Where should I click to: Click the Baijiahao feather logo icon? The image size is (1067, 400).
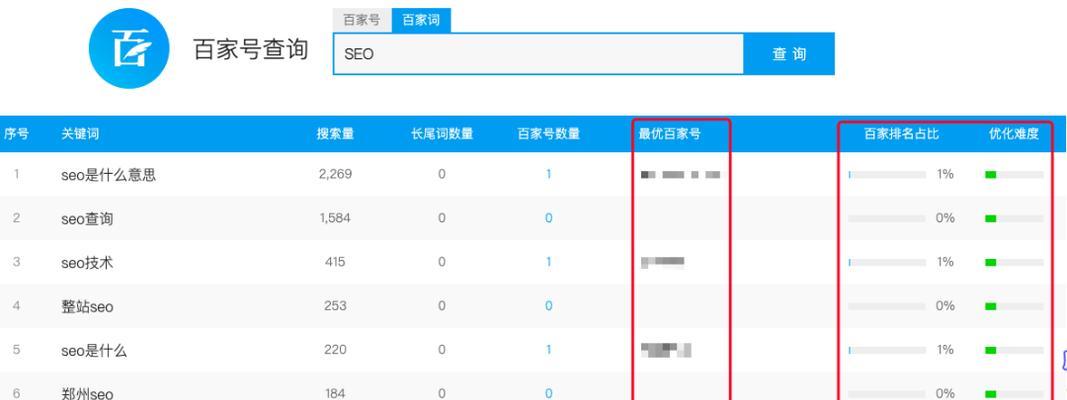129,49
